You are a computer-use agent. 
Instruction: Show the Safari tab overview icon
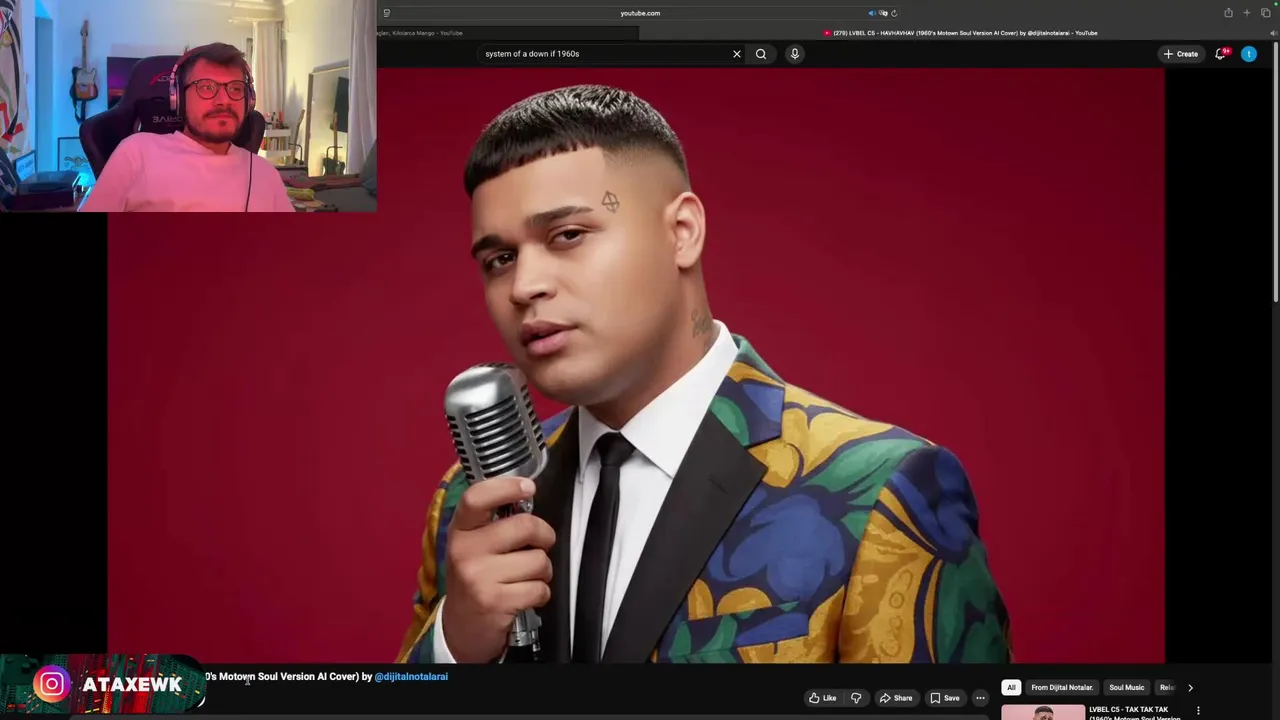click(1266, 13)
